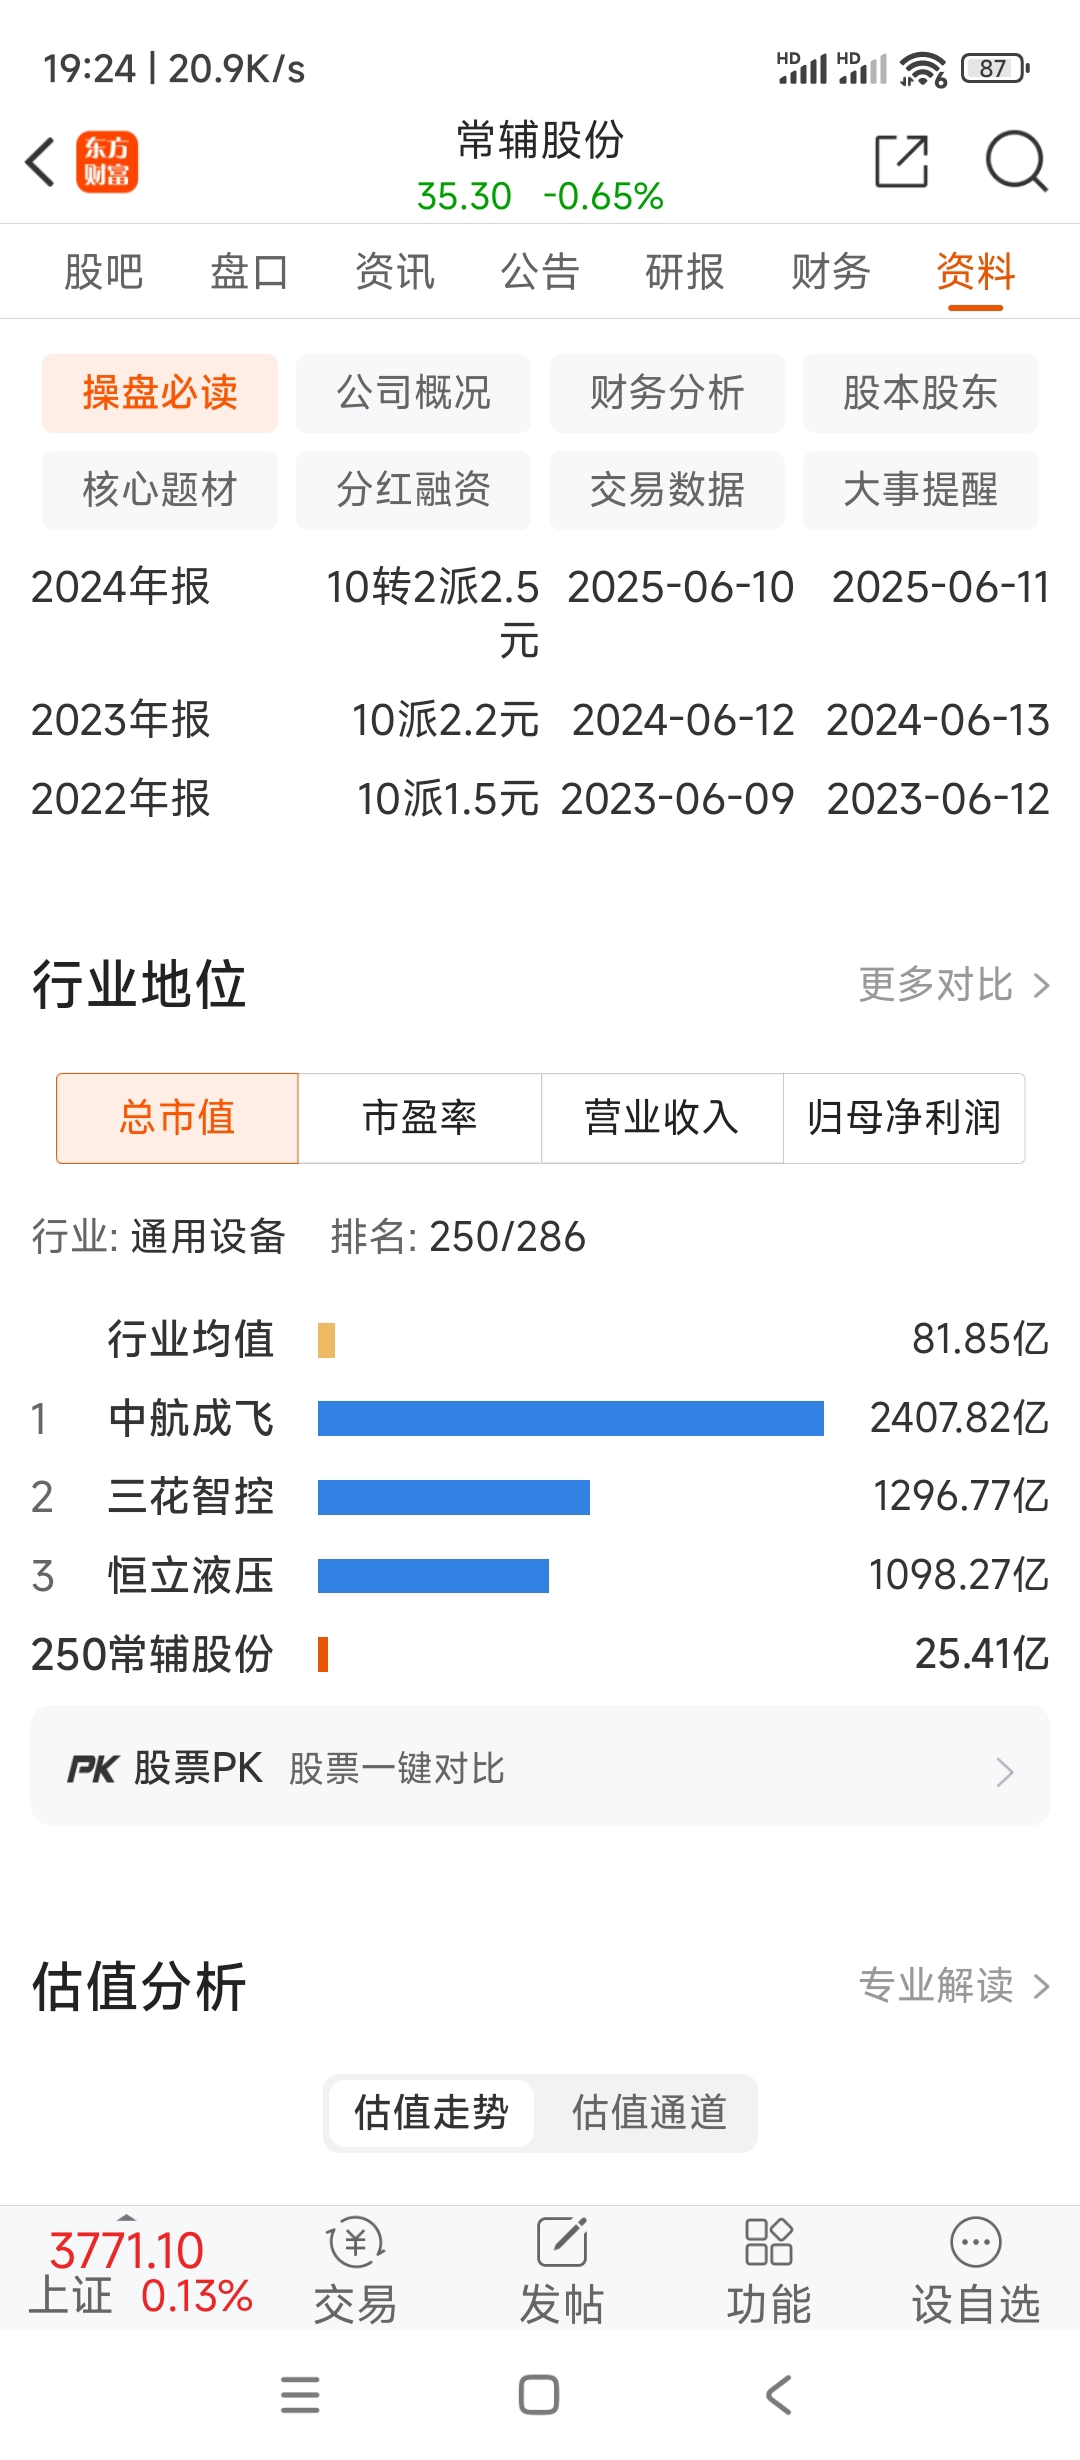Switch to the 财务 tab
The height and width of the screenshot is (2460, 1080).
click(830, 272)
